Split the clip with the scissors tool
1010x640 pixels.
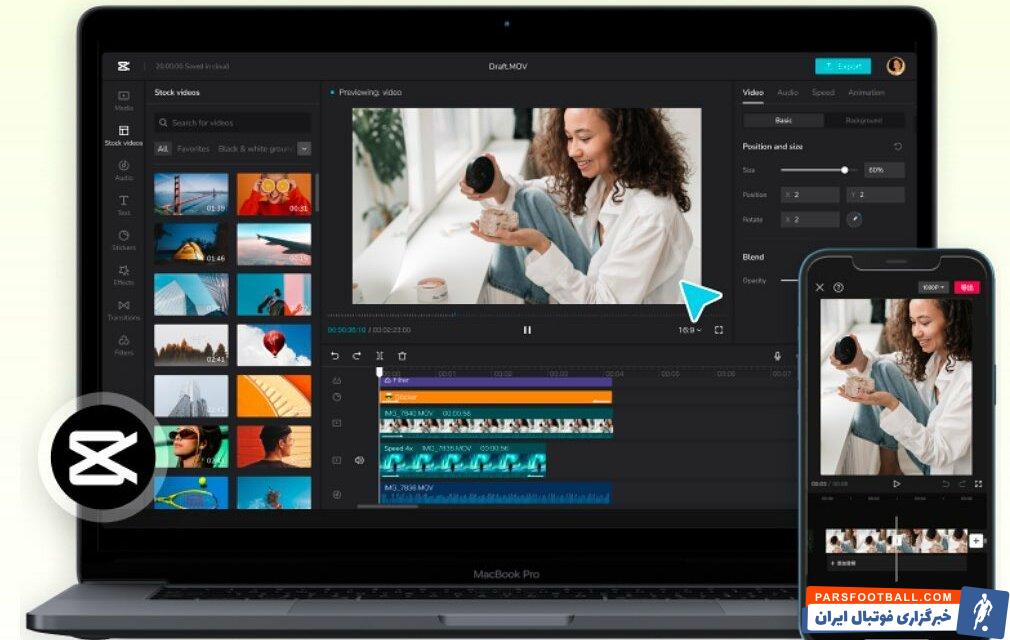pyautogui.click(x=380, y=356)
